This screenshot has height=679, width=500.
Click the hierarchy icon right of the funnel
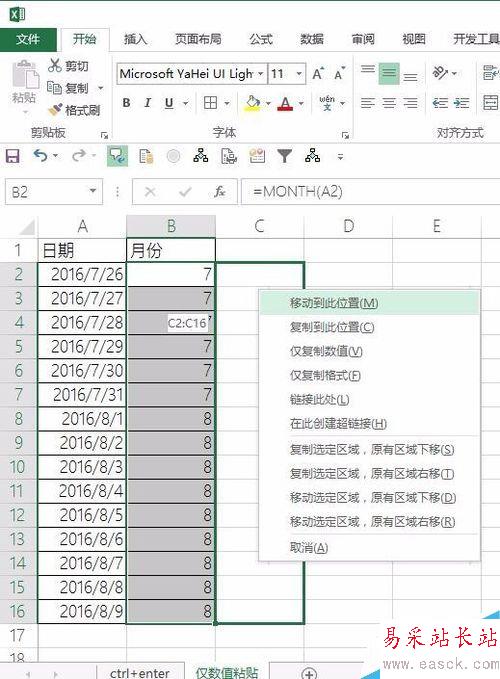[x=313, y=155]
